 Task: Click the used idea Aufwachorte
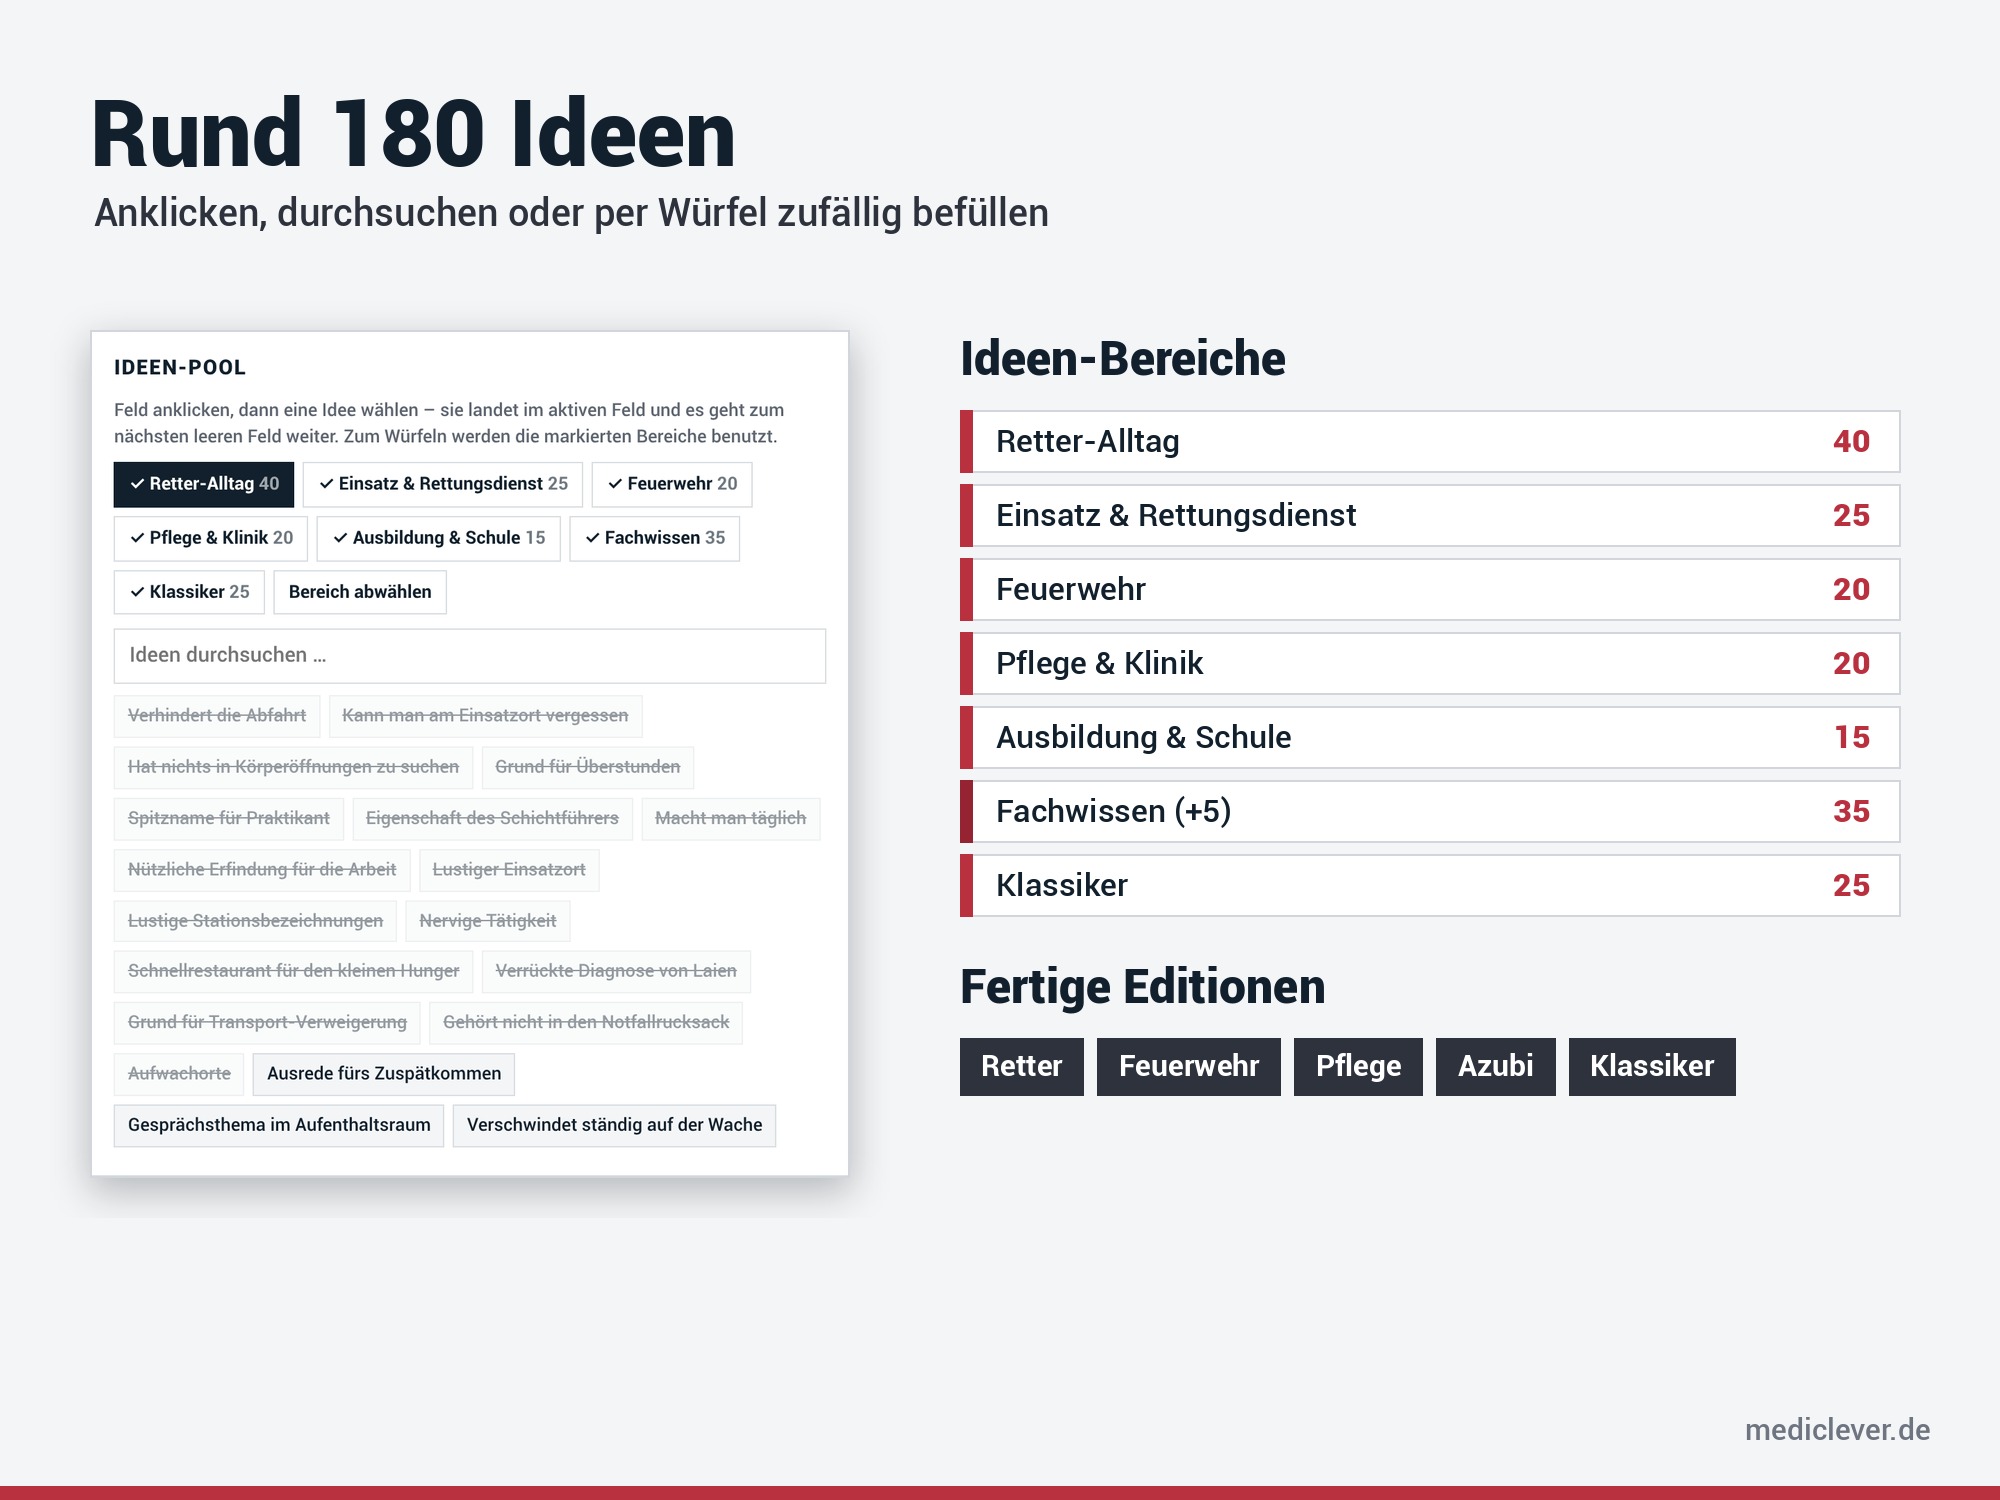point(179,1074)
